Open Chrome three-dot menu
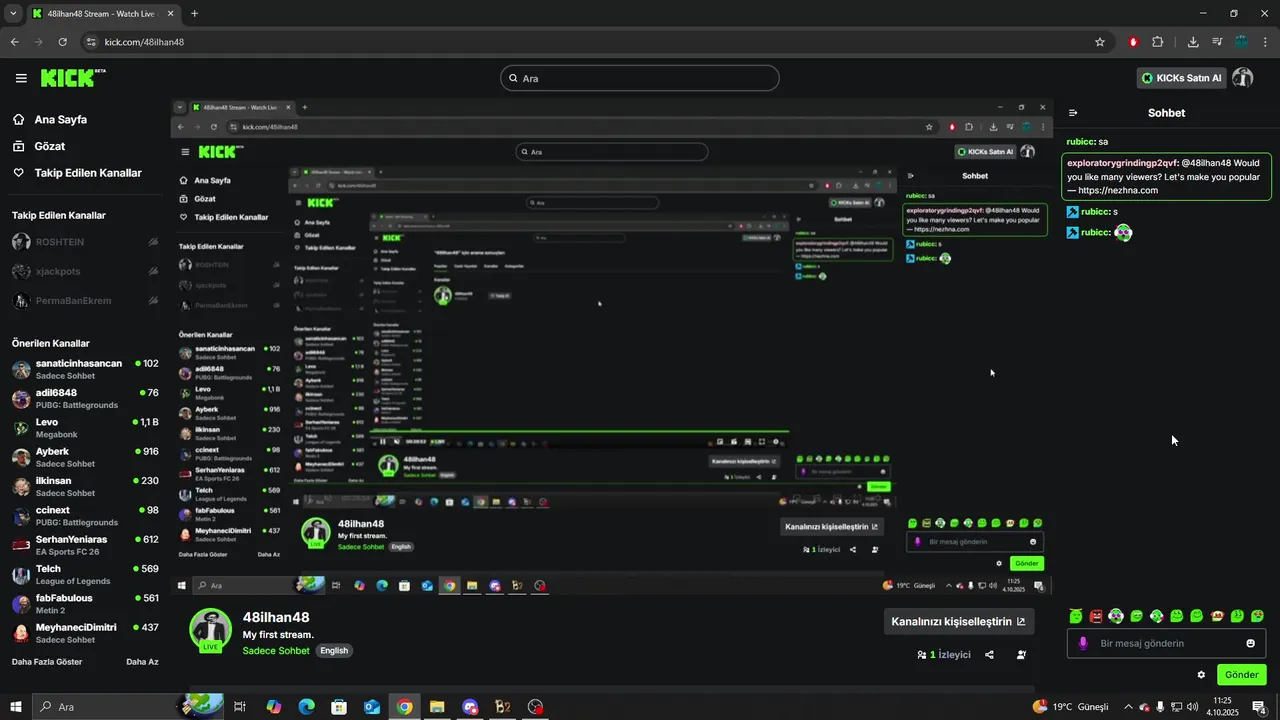The height and width of the screenshot is (720, 1280). pos(1266,42)
